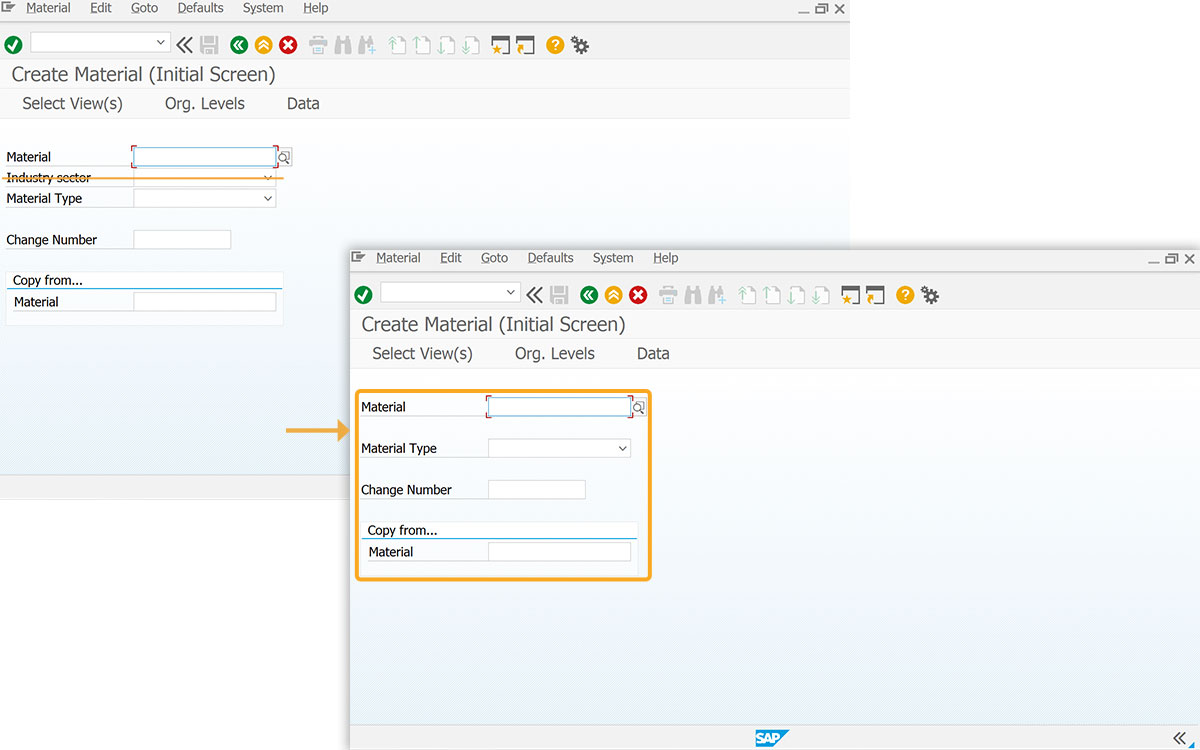Click Select View(s) button in front window
The image size is (1200, 750).
(x=422, y=354)
